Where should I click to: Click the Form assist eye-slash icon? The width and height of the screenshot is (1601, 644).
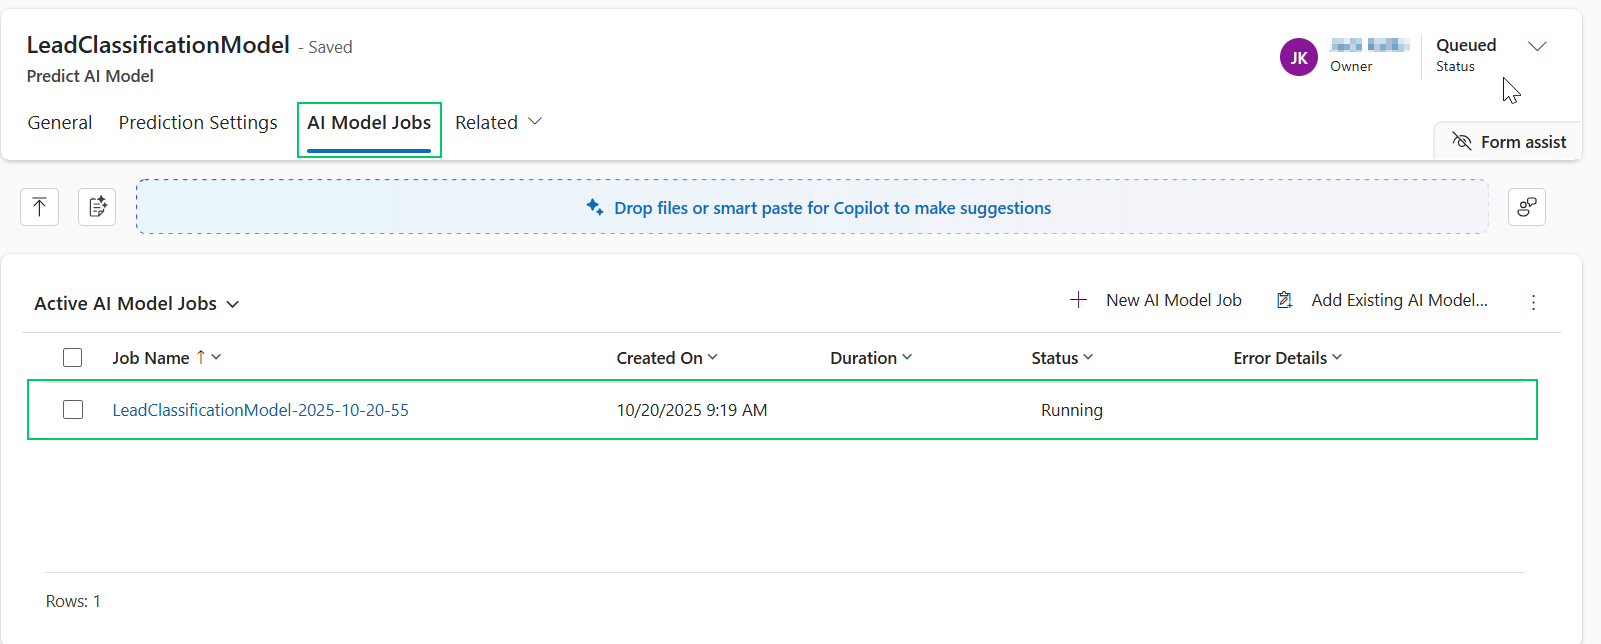(x=1461, y=141)
